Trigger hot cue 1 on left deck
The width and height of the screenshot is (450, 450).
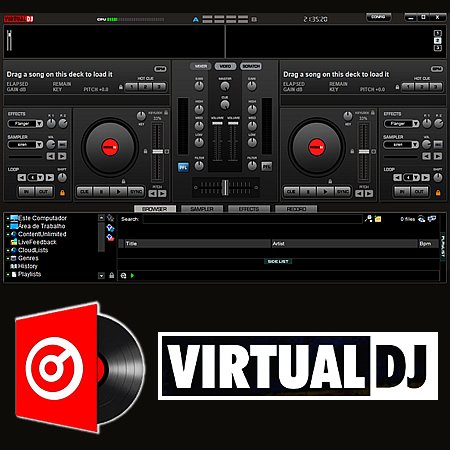tap(132, 87)
